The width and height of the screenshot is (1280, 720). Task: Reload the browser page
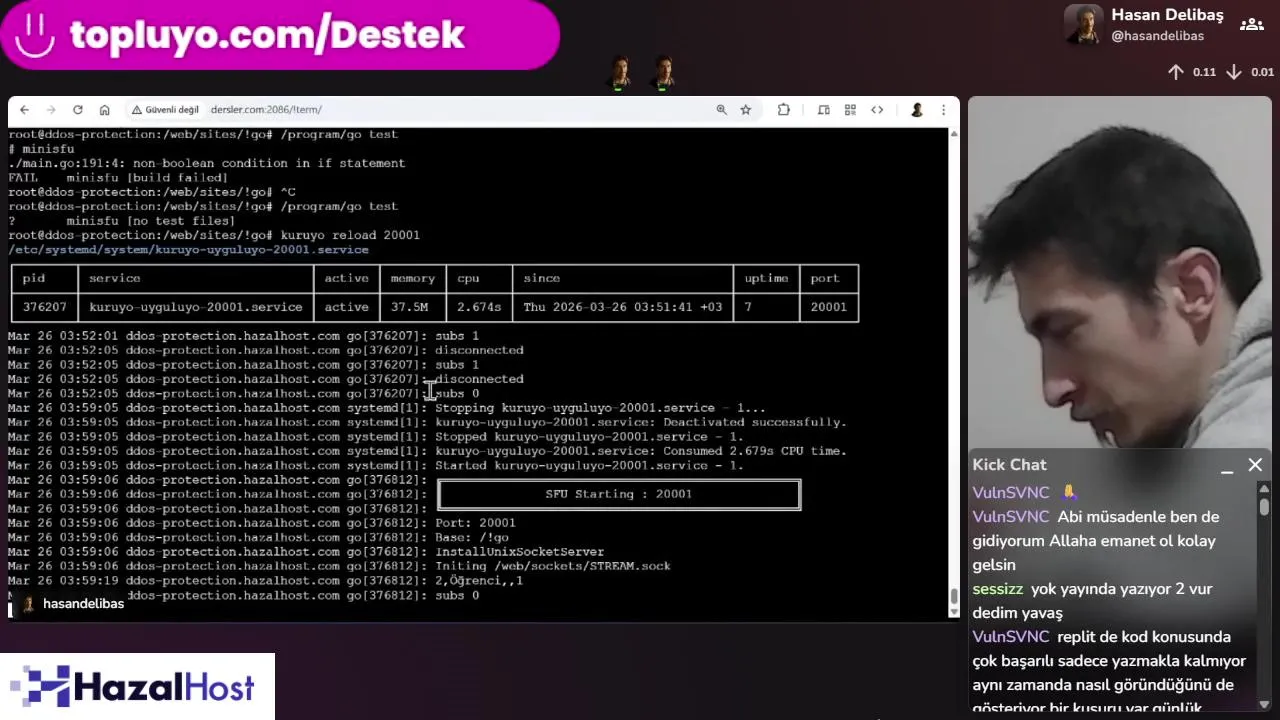click(x=77, y=110)
